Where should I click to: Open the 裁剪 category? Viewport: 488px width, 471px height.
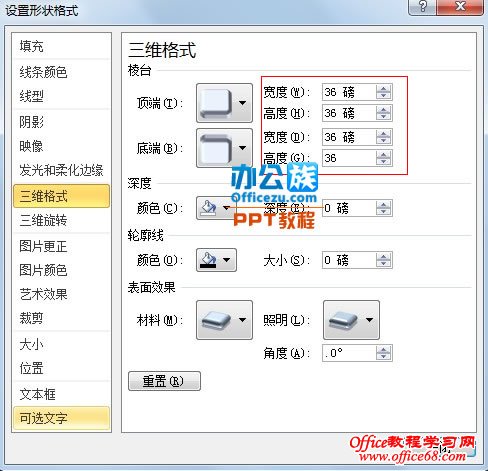coord(61,318)
